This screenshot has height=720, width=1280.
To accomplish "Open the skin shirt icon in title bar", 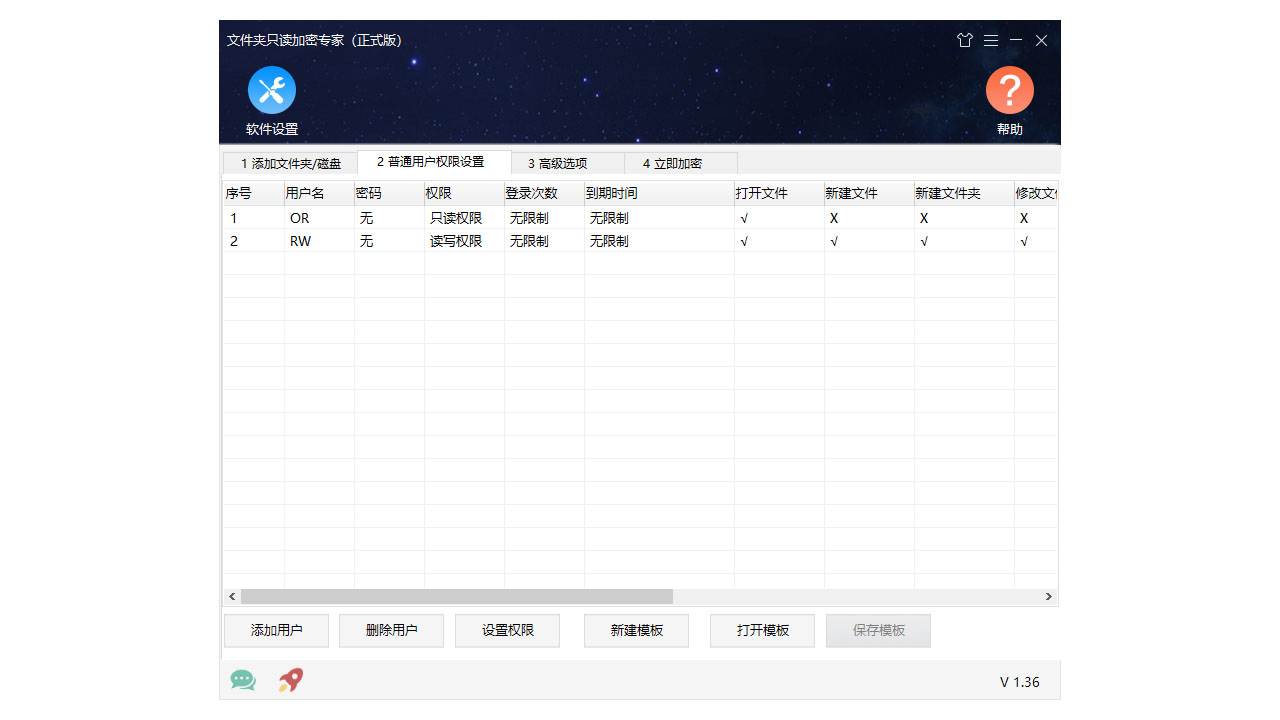I will pyautogui.click(x=964, y=40).
